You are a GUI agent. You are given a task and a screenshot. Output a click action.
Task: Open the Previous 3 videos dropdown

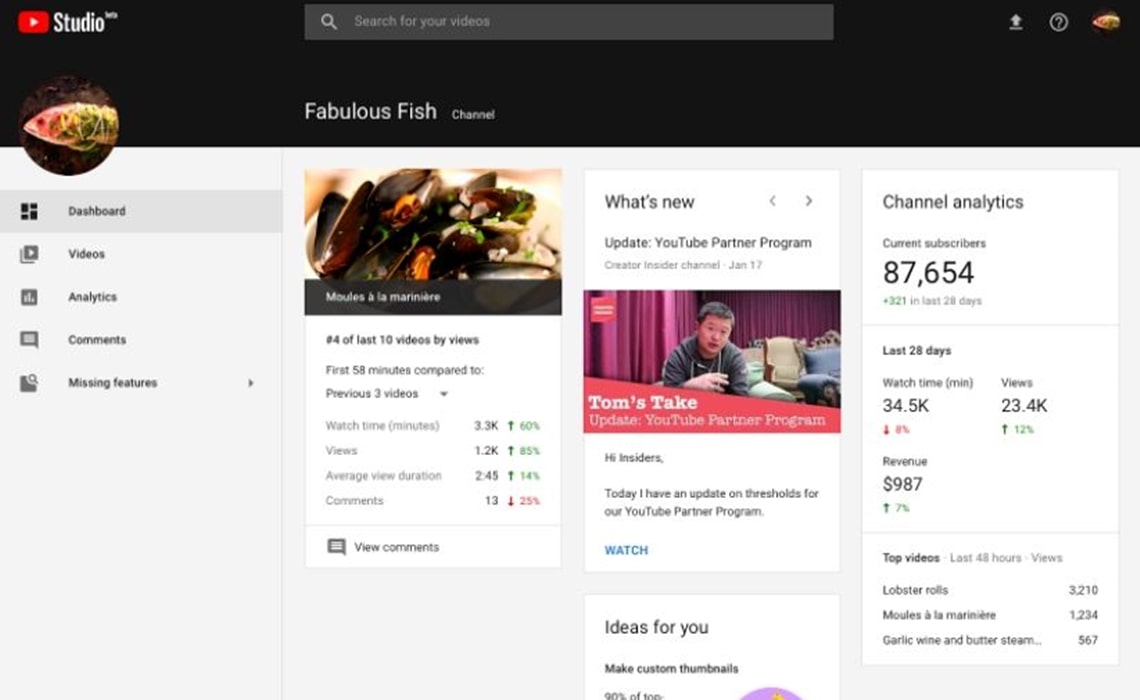pos(387,393)
